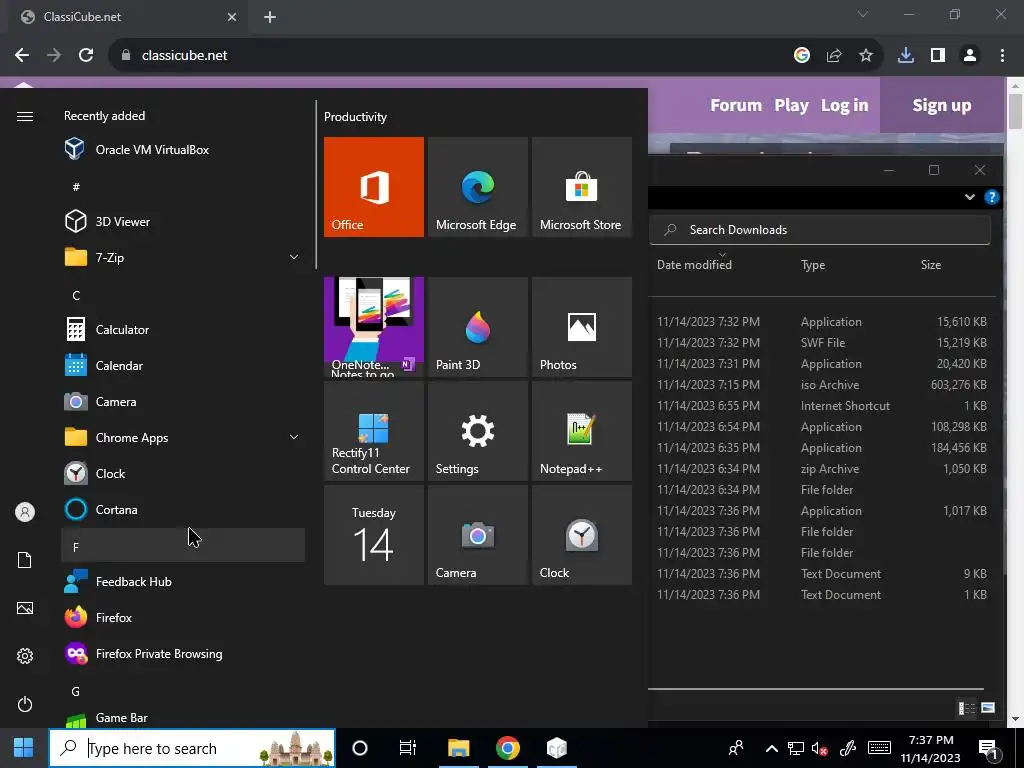
Task: Expand the Chrome Apps folder
Action: (x=183, y=438)
